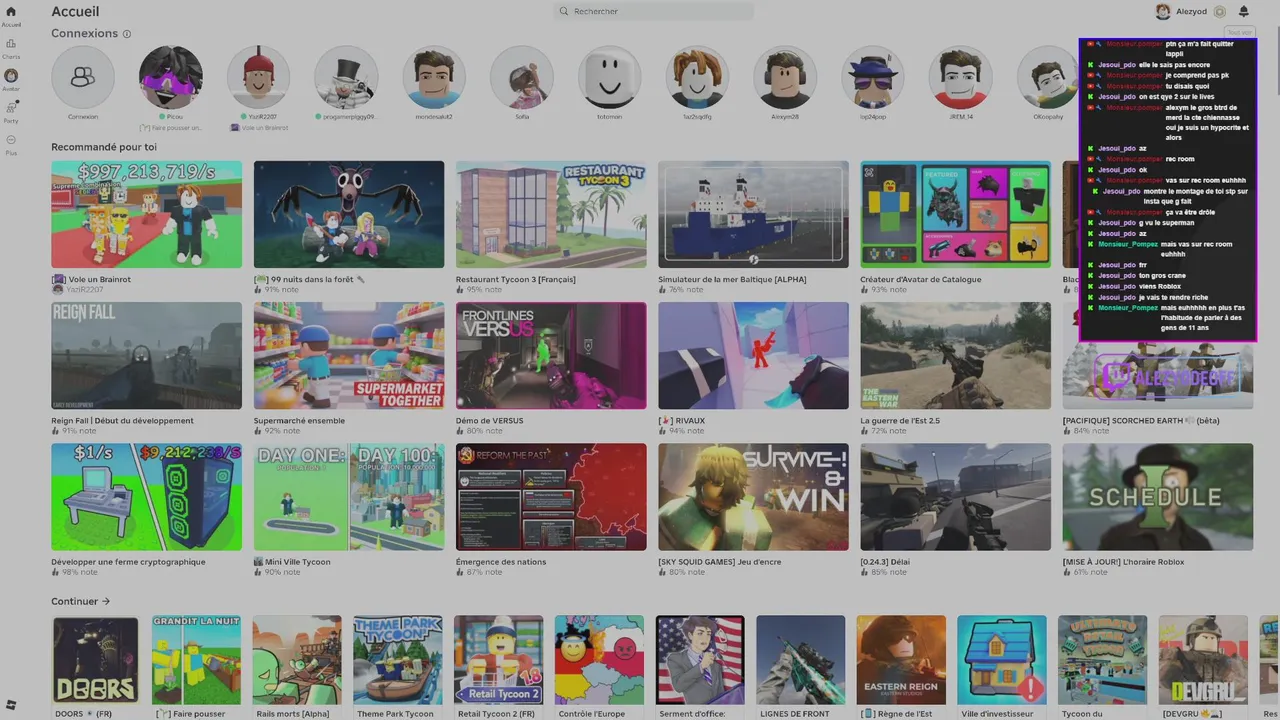
Task: Open Développer une ferme cryptographique thumbnail
Action: click(147, 496)
